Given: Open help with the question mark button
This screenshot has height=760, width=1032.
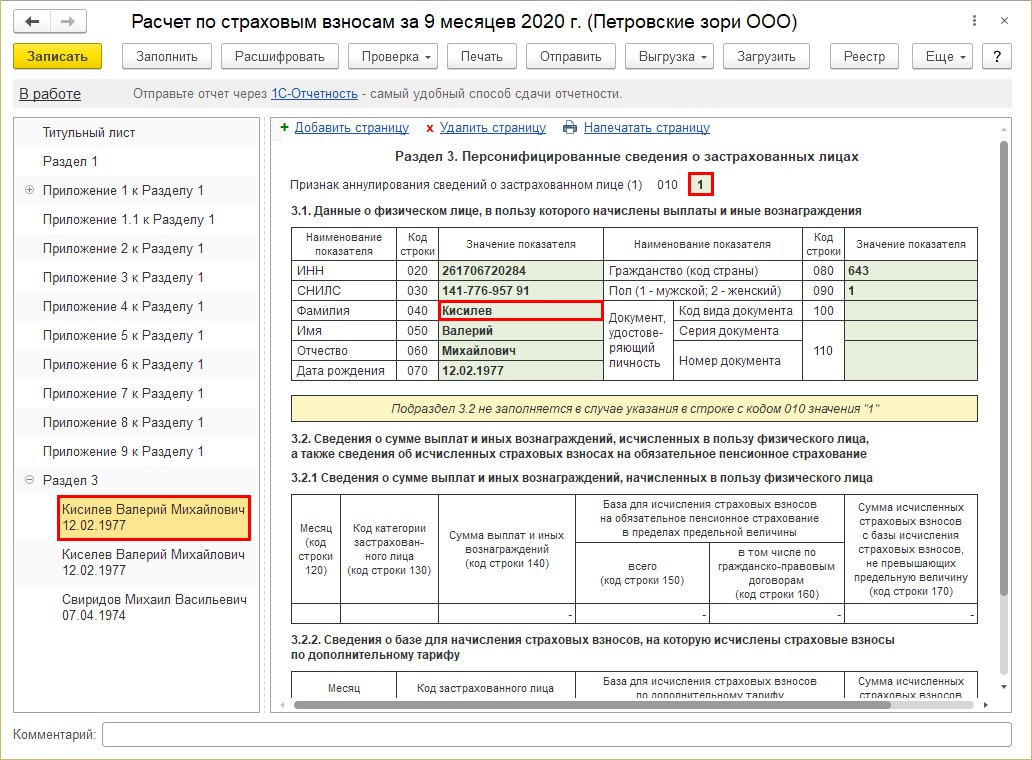Looking at the screenshot, I should (996, 57).
